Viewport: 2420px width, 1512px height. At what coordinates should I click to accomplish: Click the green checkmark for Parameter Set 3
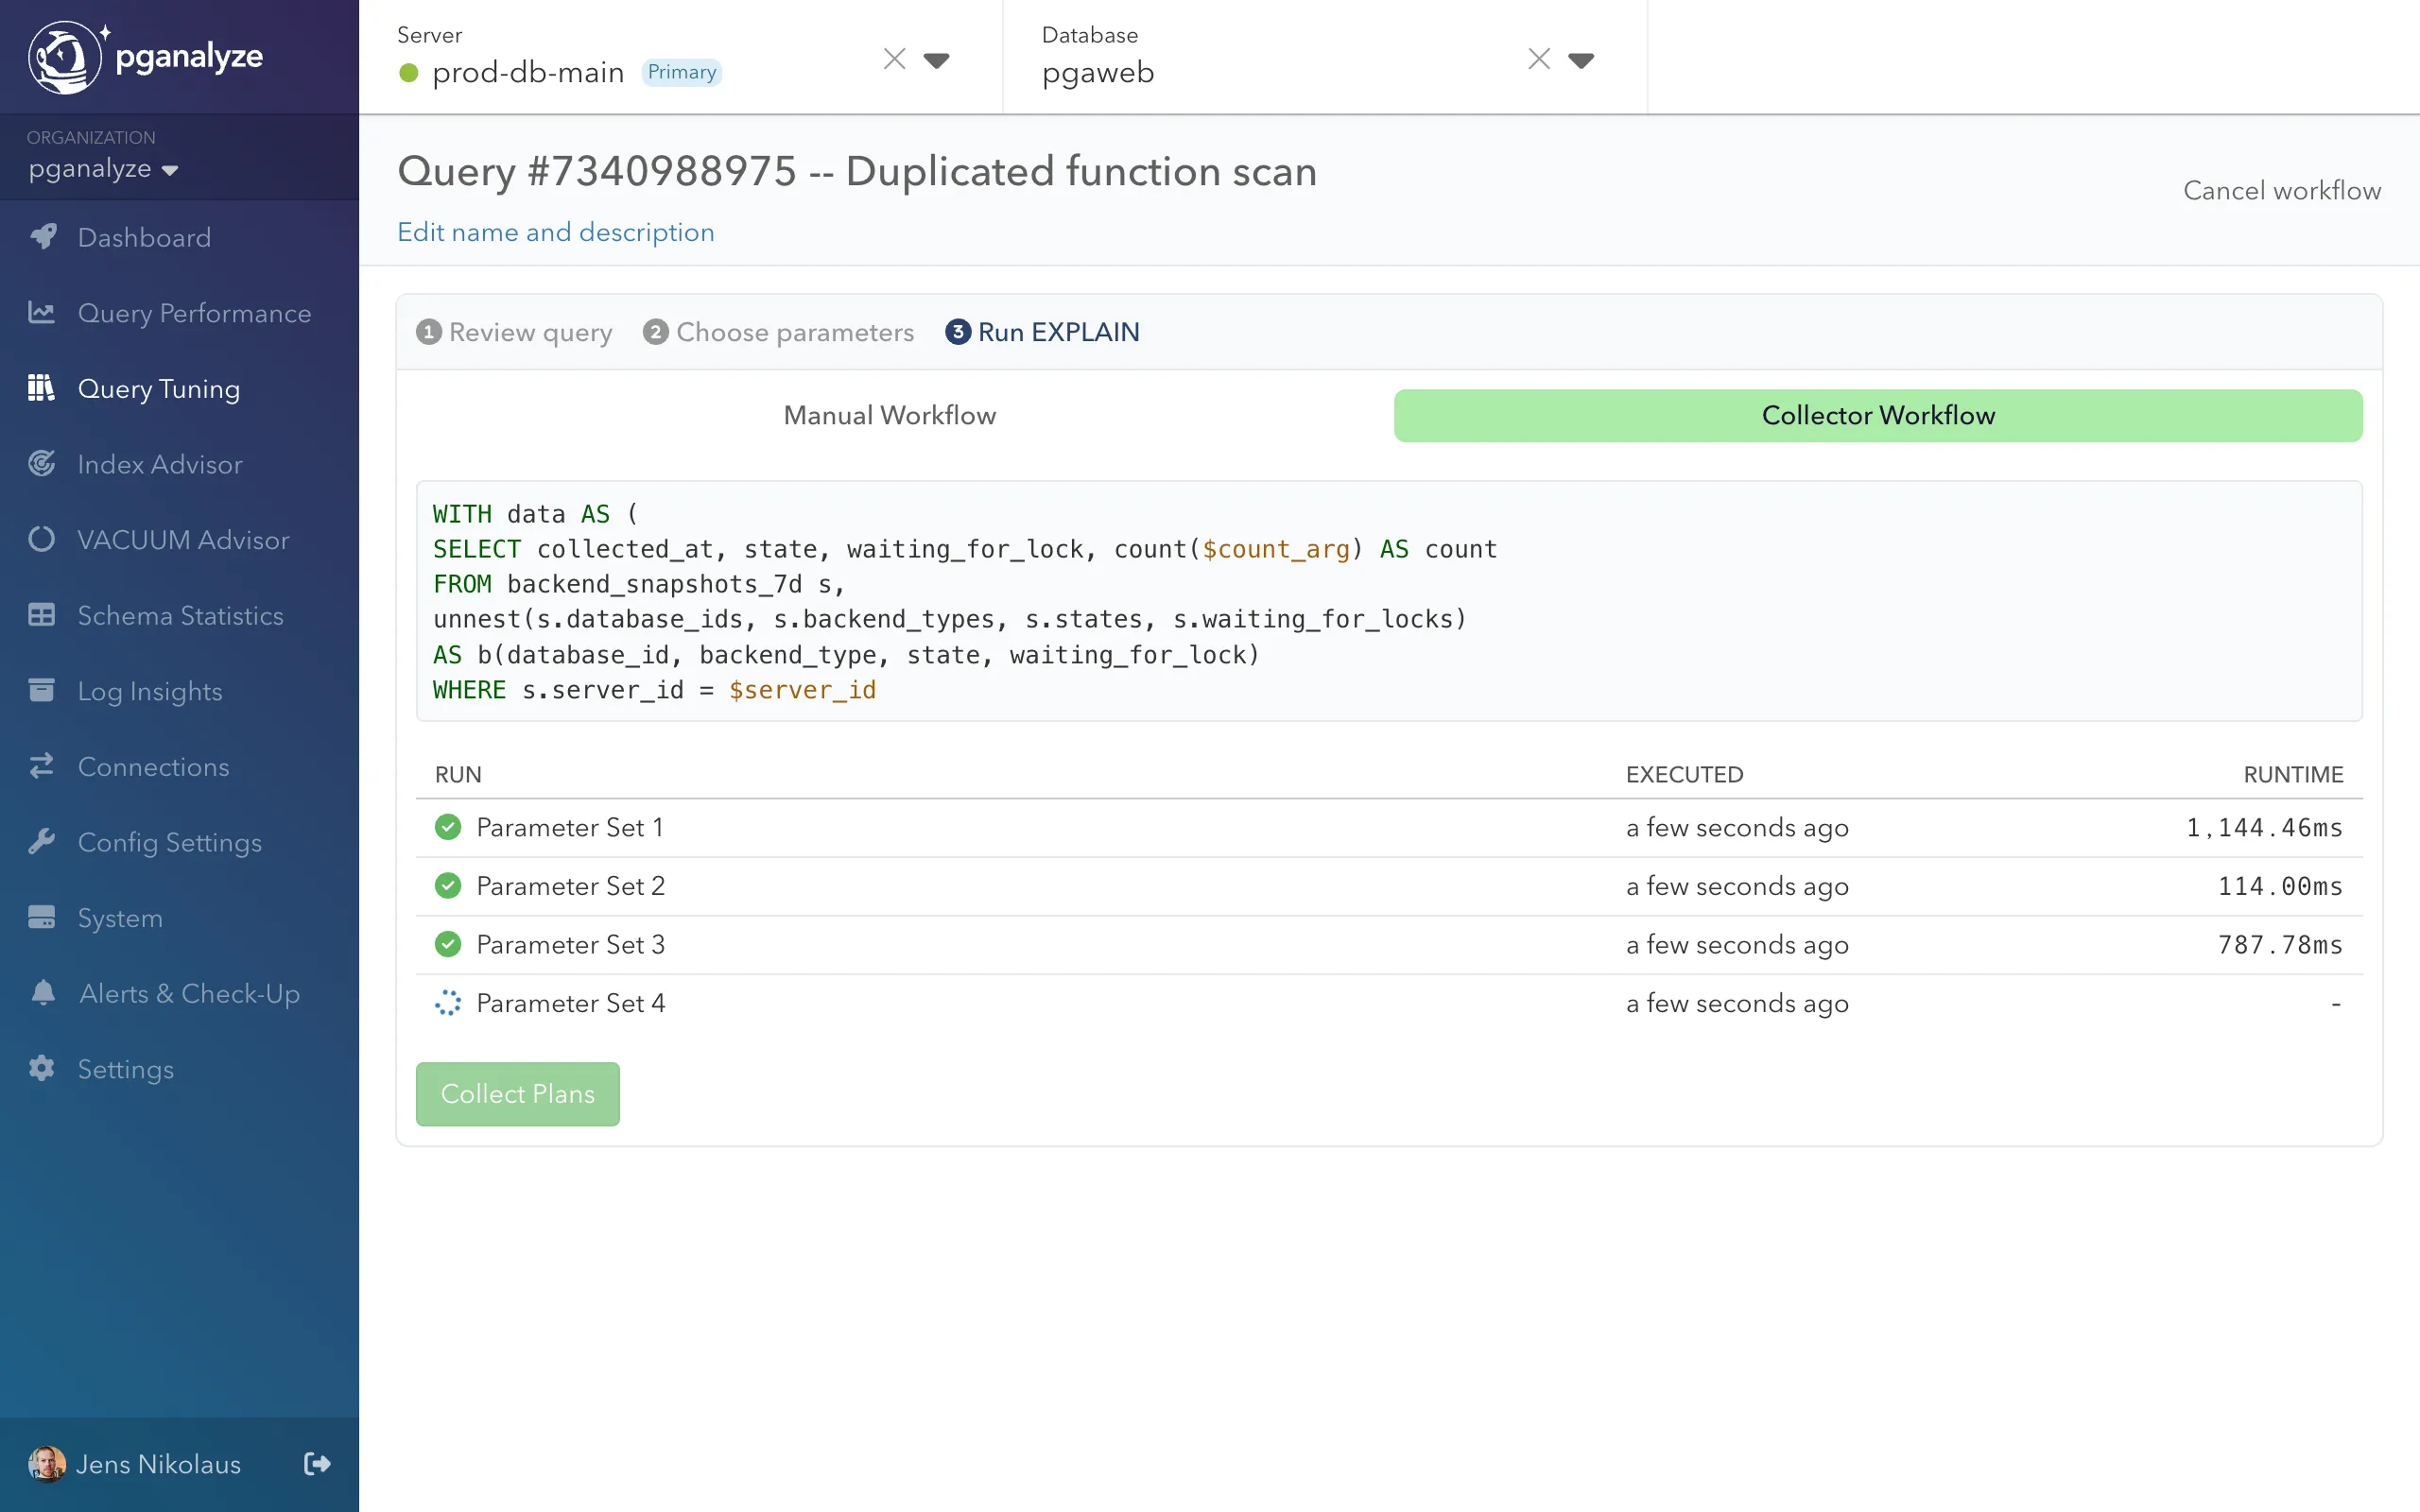pos(448,944)
